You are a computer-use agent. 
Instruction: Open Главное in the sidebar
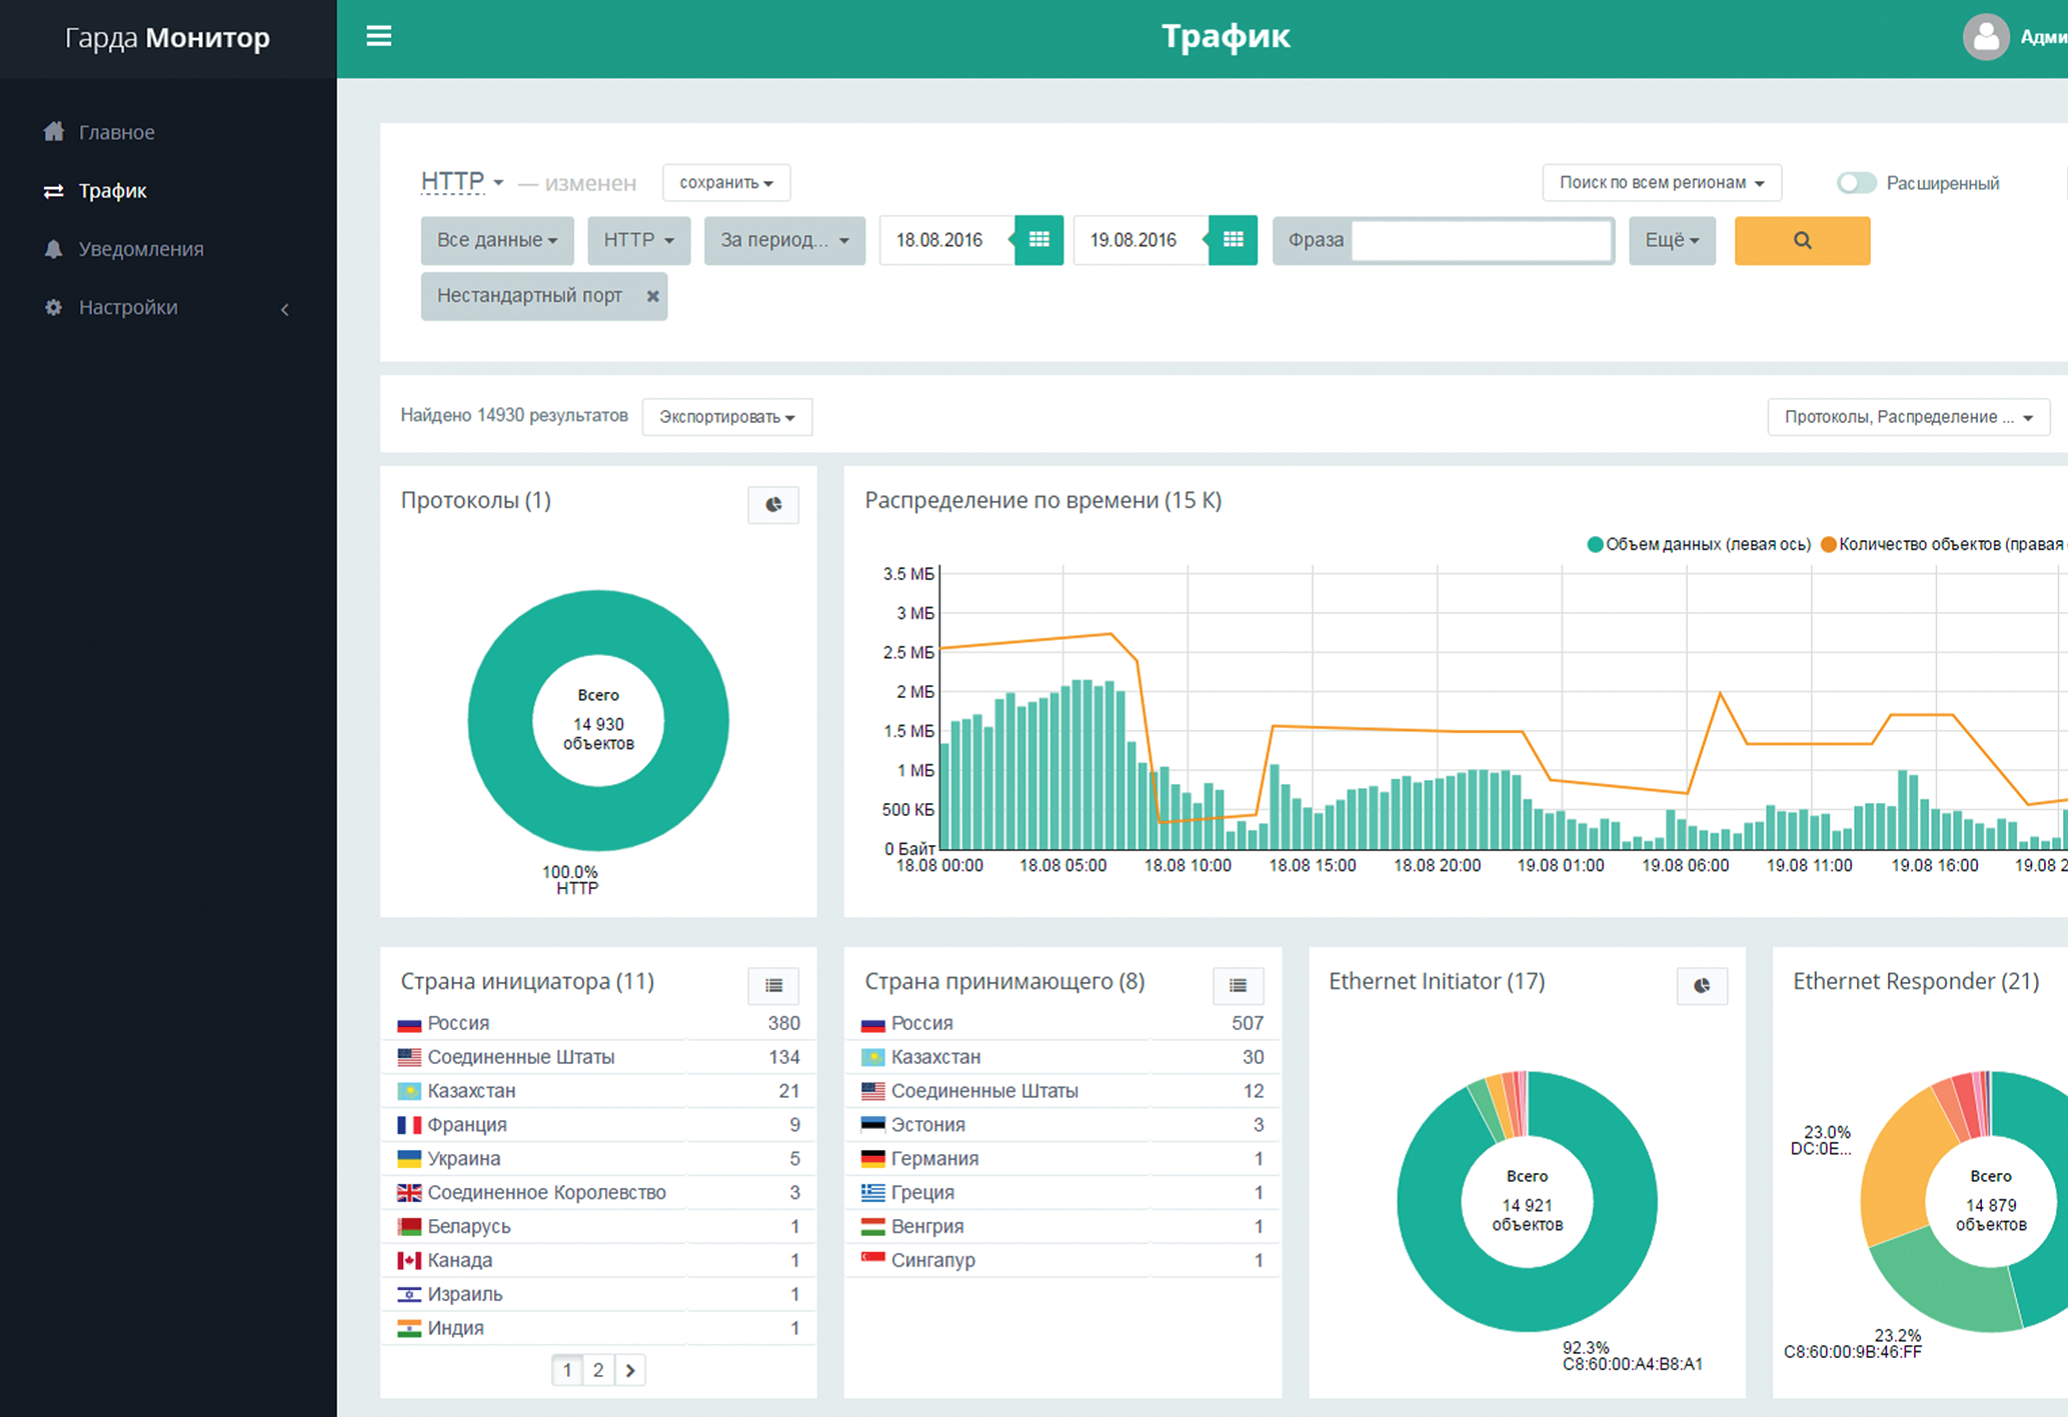click(x=116, y=132)
